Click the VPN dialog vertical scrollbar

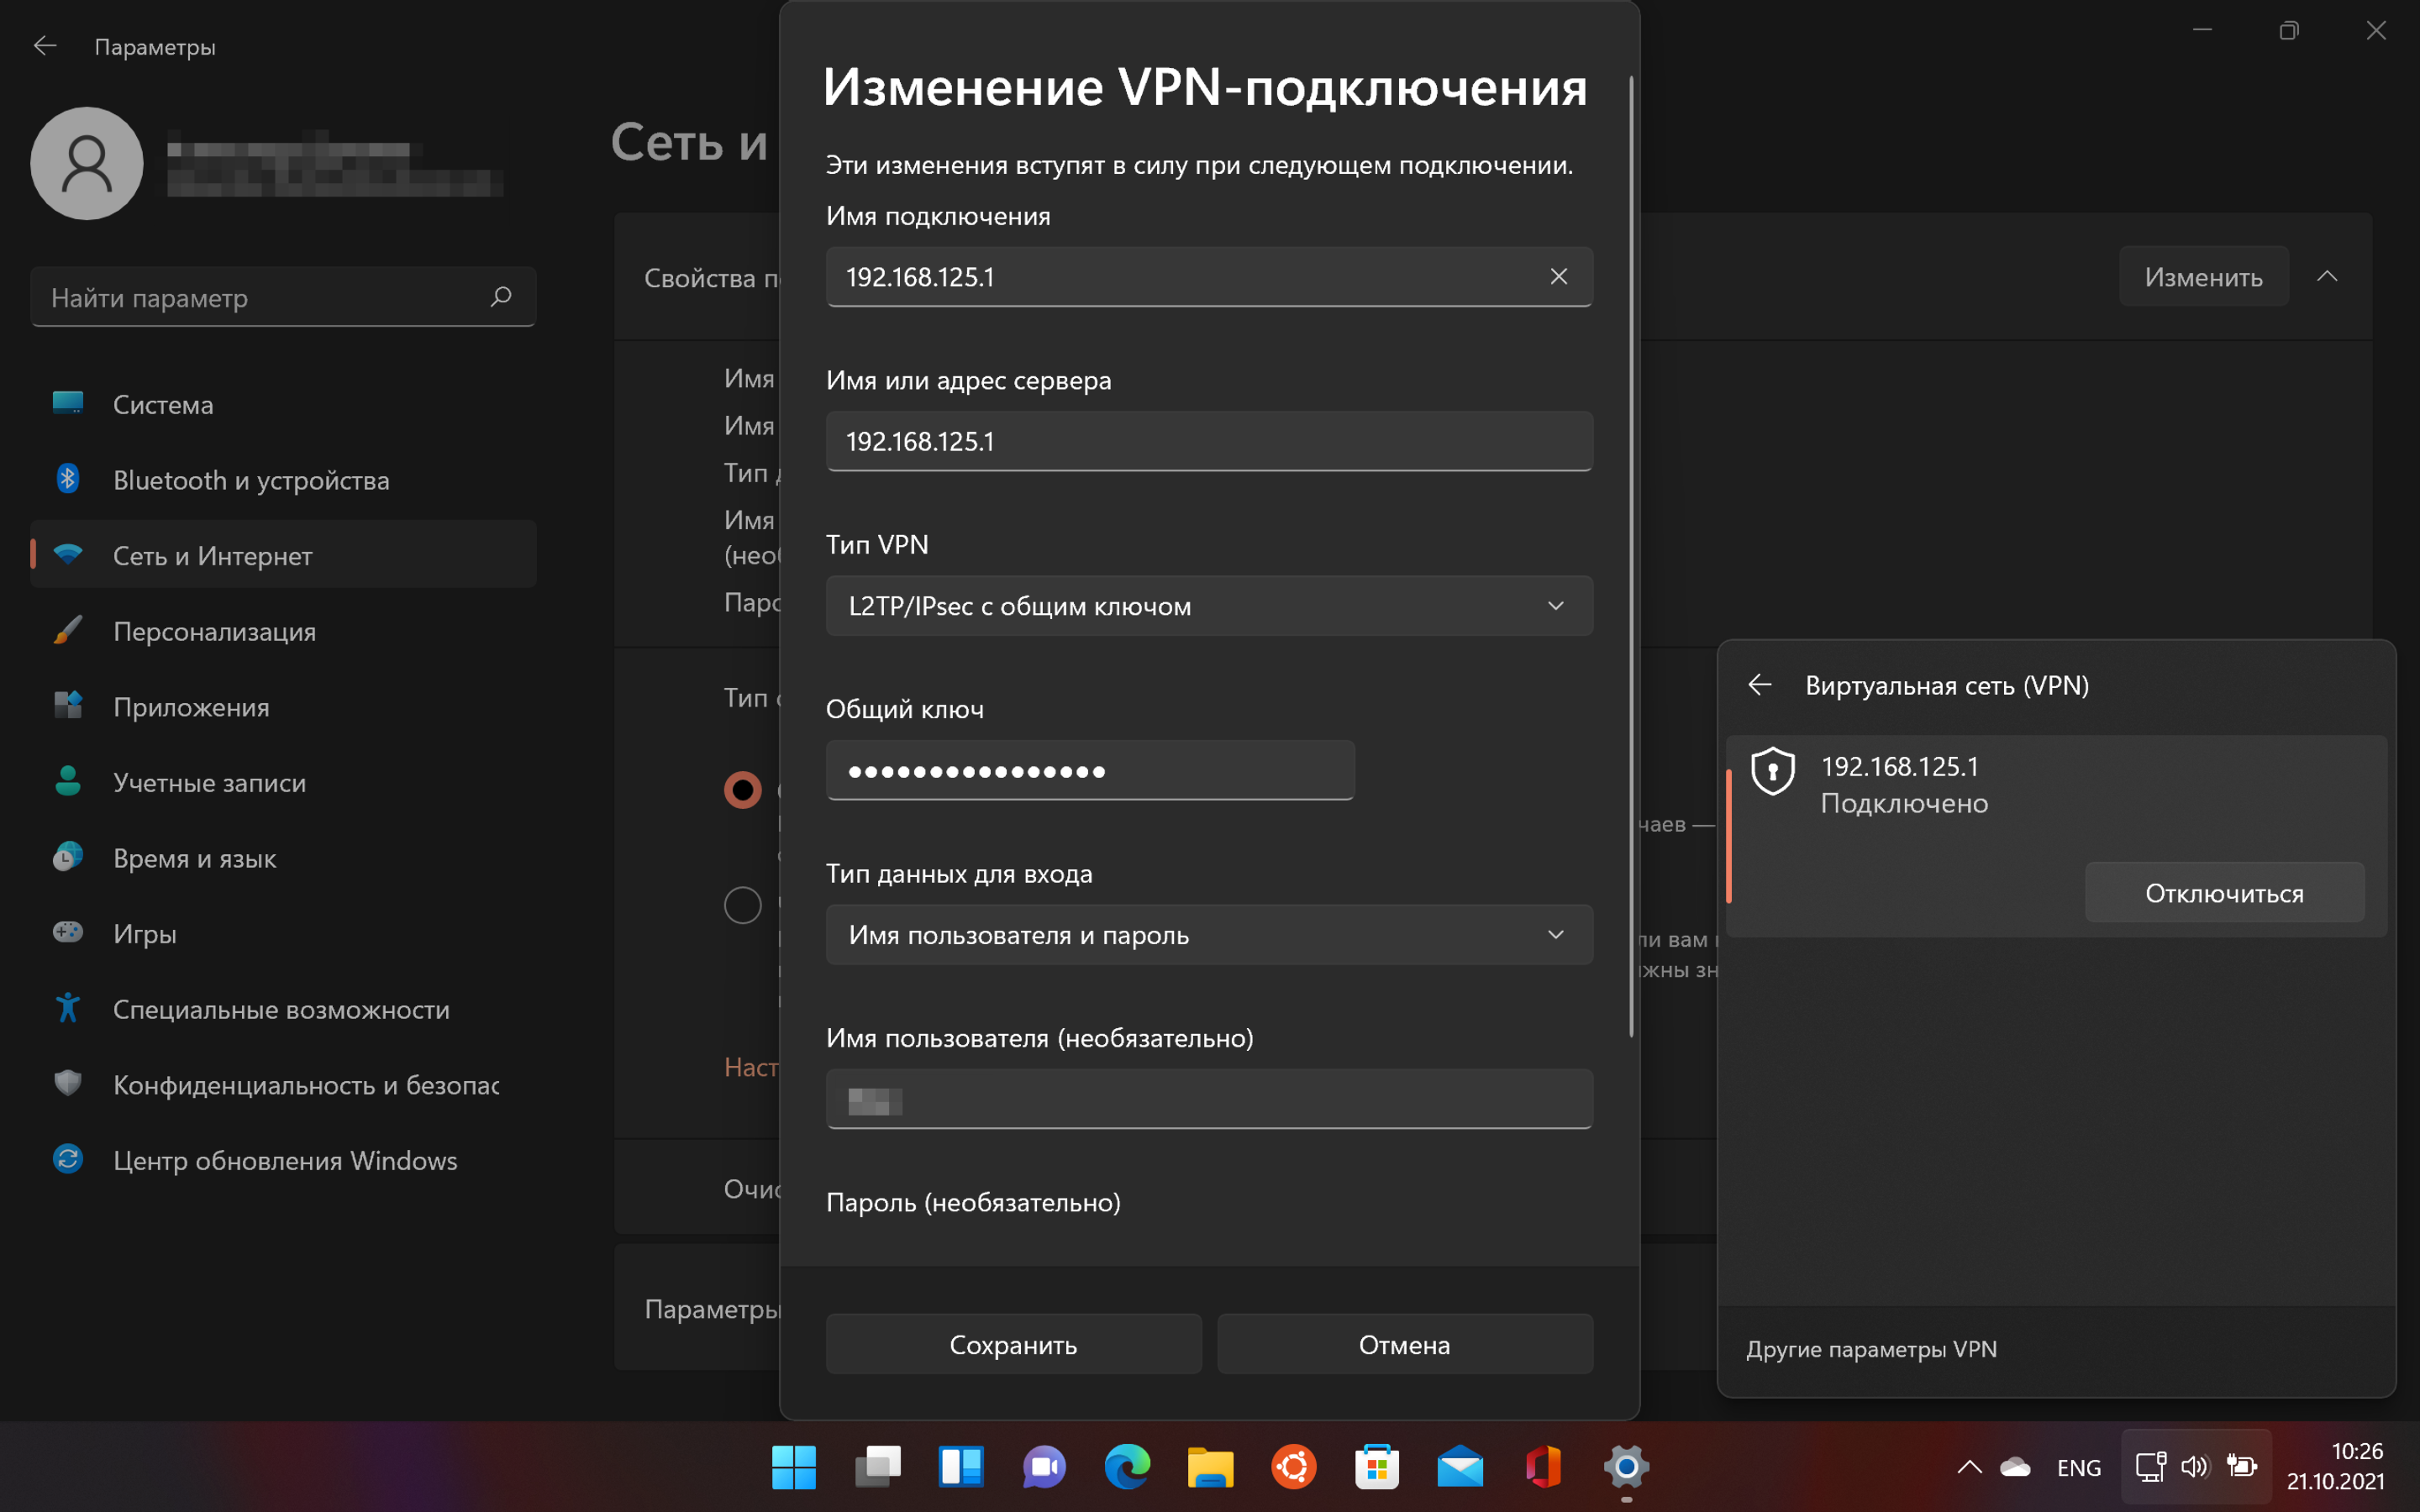click(1631, 555)
